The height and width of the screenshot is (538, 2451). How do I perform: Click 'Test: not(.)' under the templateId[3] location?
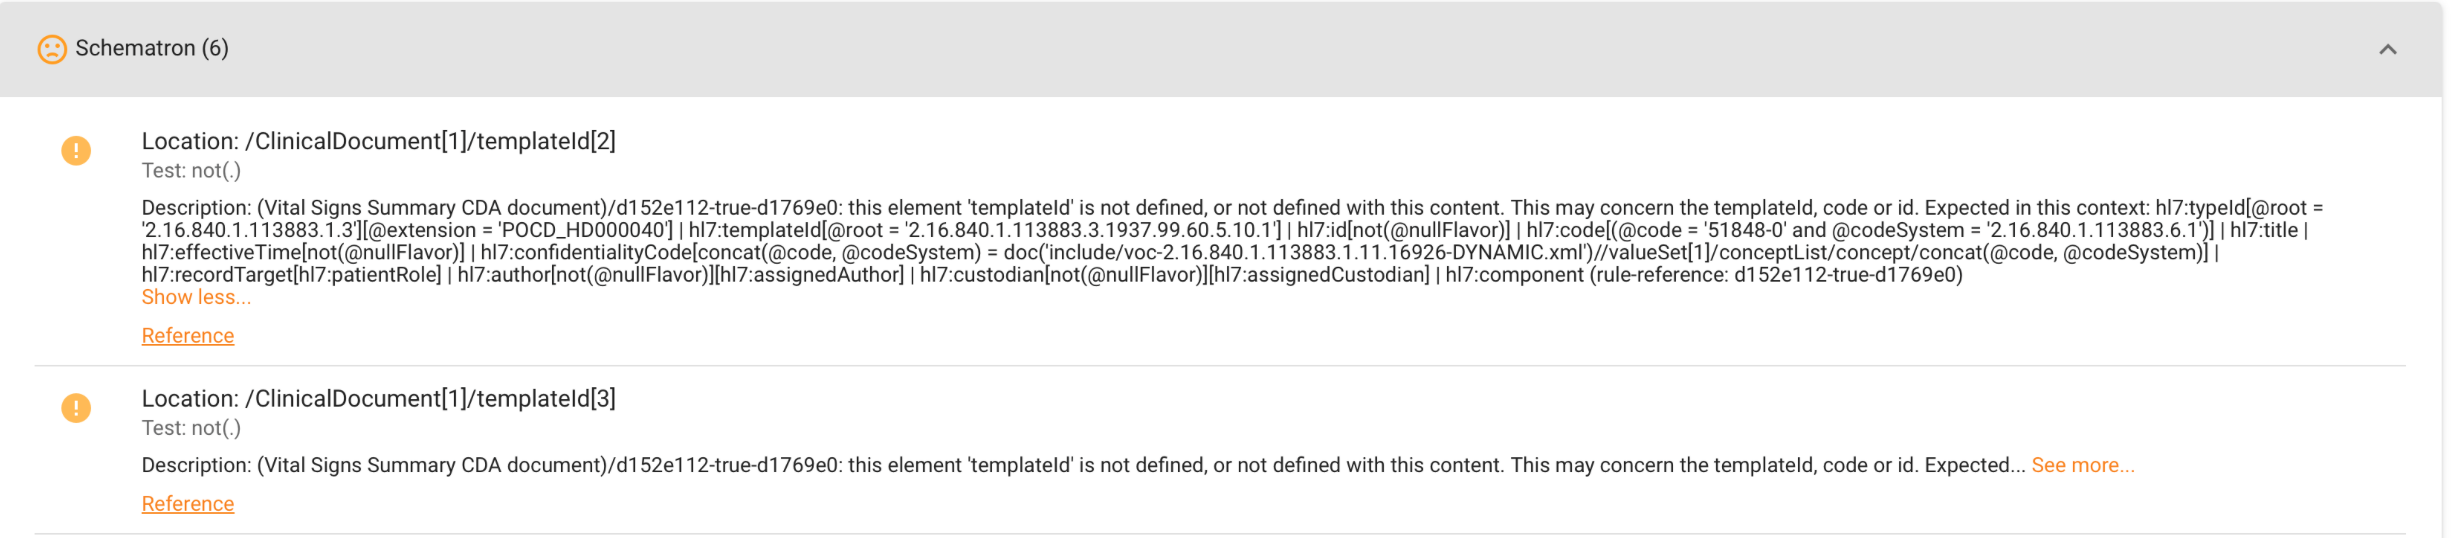pyautogui.click(x=191, y=428)
